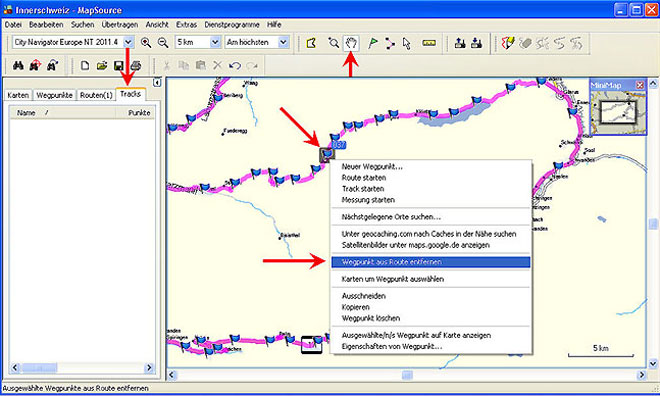Switch to the Tracks tab
This screenshot has width=660, height=396.
pos(130,94)
